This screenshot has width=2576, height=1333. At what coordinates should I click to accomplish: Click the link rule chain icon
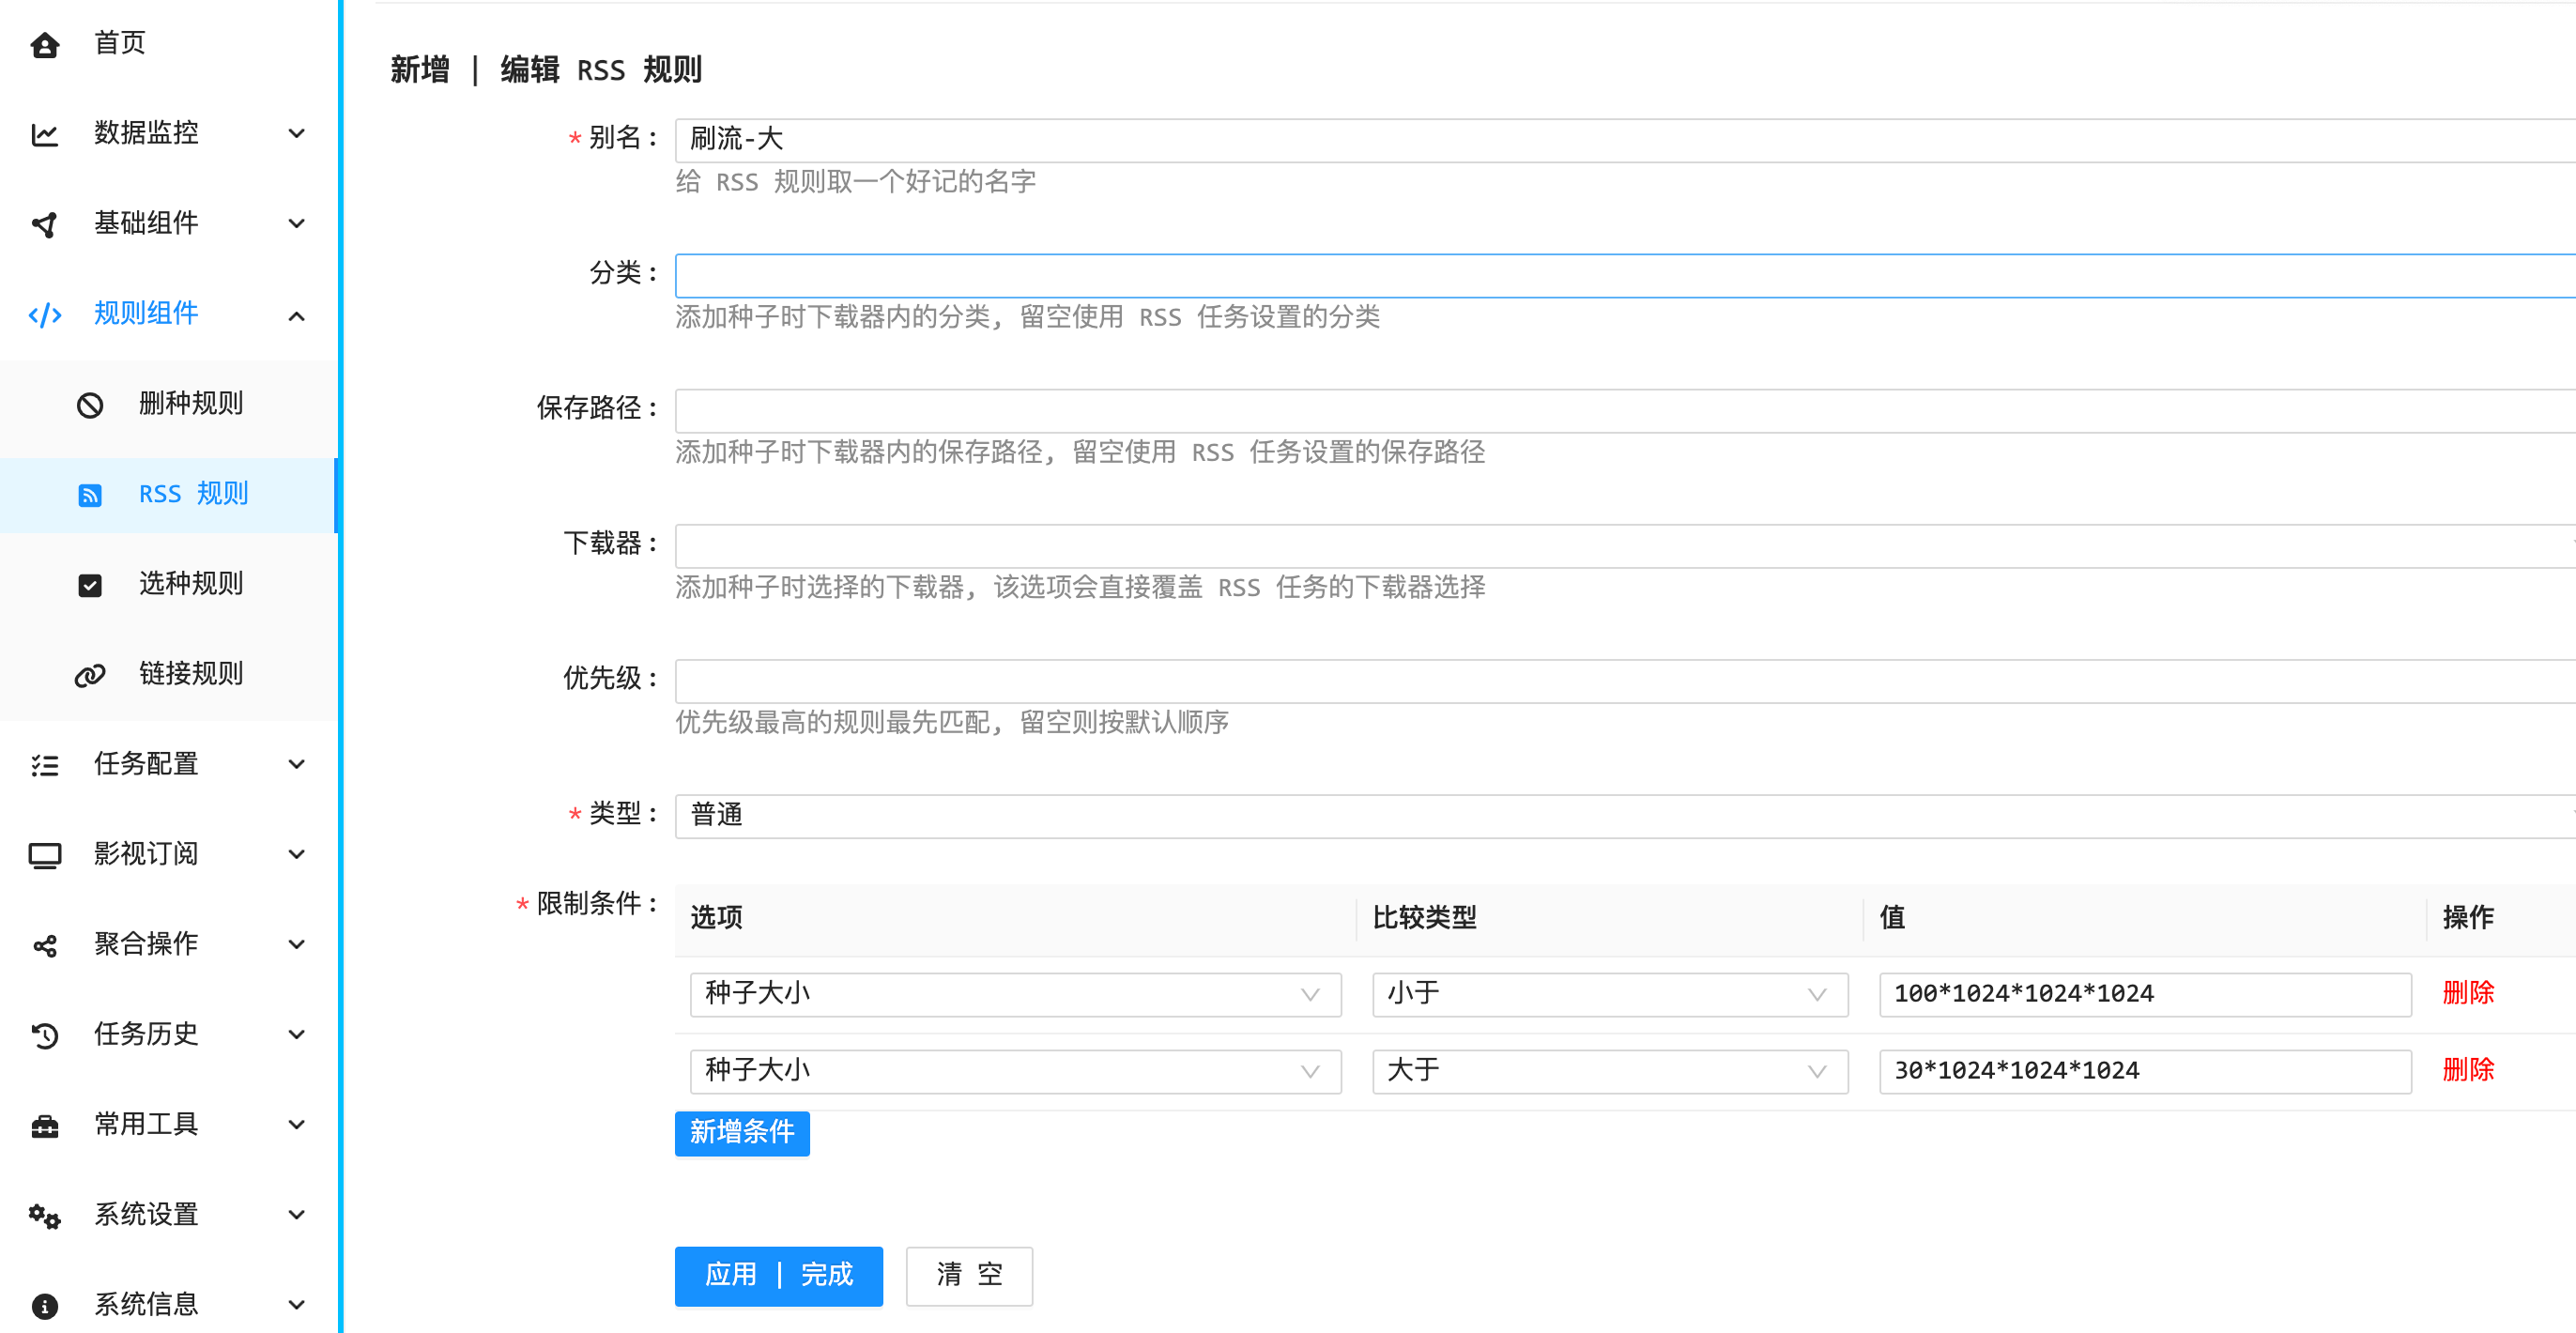click(90, 675)
